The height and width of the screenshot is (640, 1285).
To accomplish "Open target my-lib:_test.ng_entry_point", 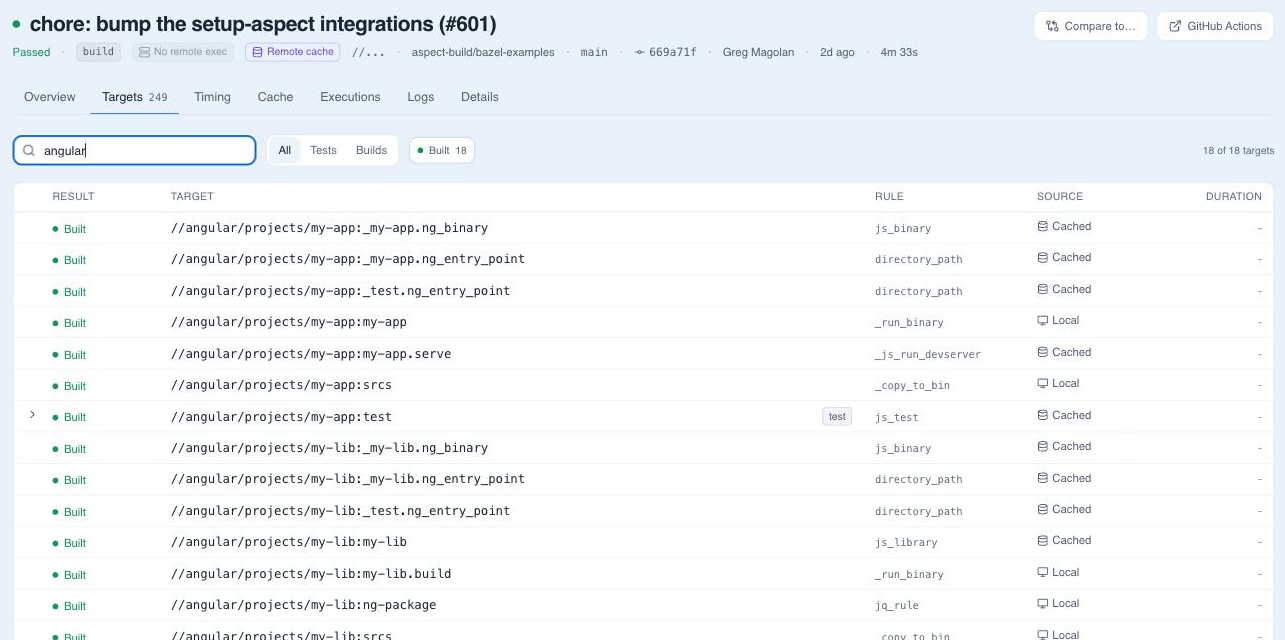I will tap(340, 511).
